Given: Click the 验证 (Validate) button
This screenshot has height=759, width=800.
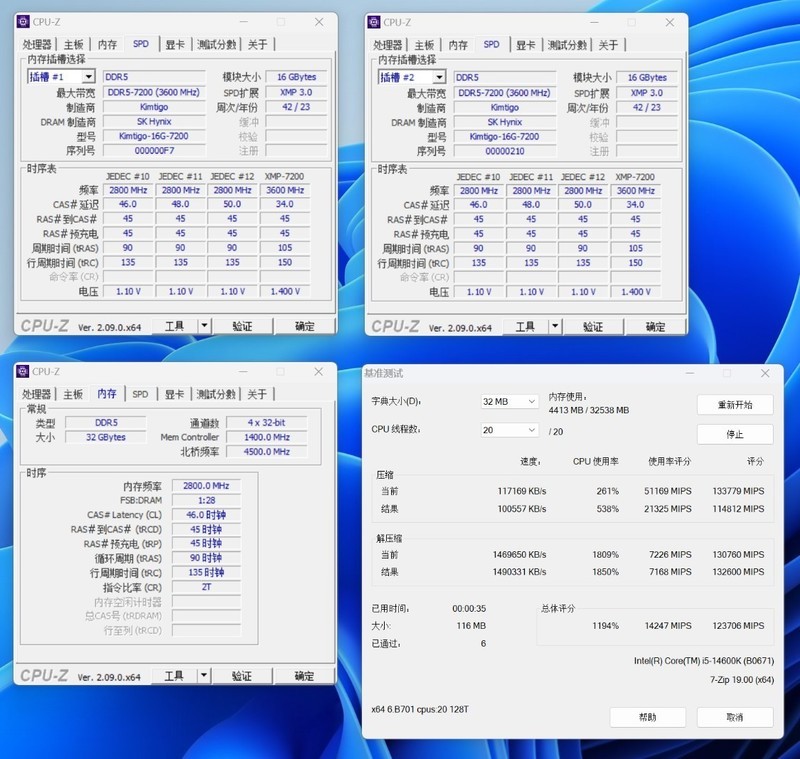Looking at the screenshot, I should pos(244,326).
